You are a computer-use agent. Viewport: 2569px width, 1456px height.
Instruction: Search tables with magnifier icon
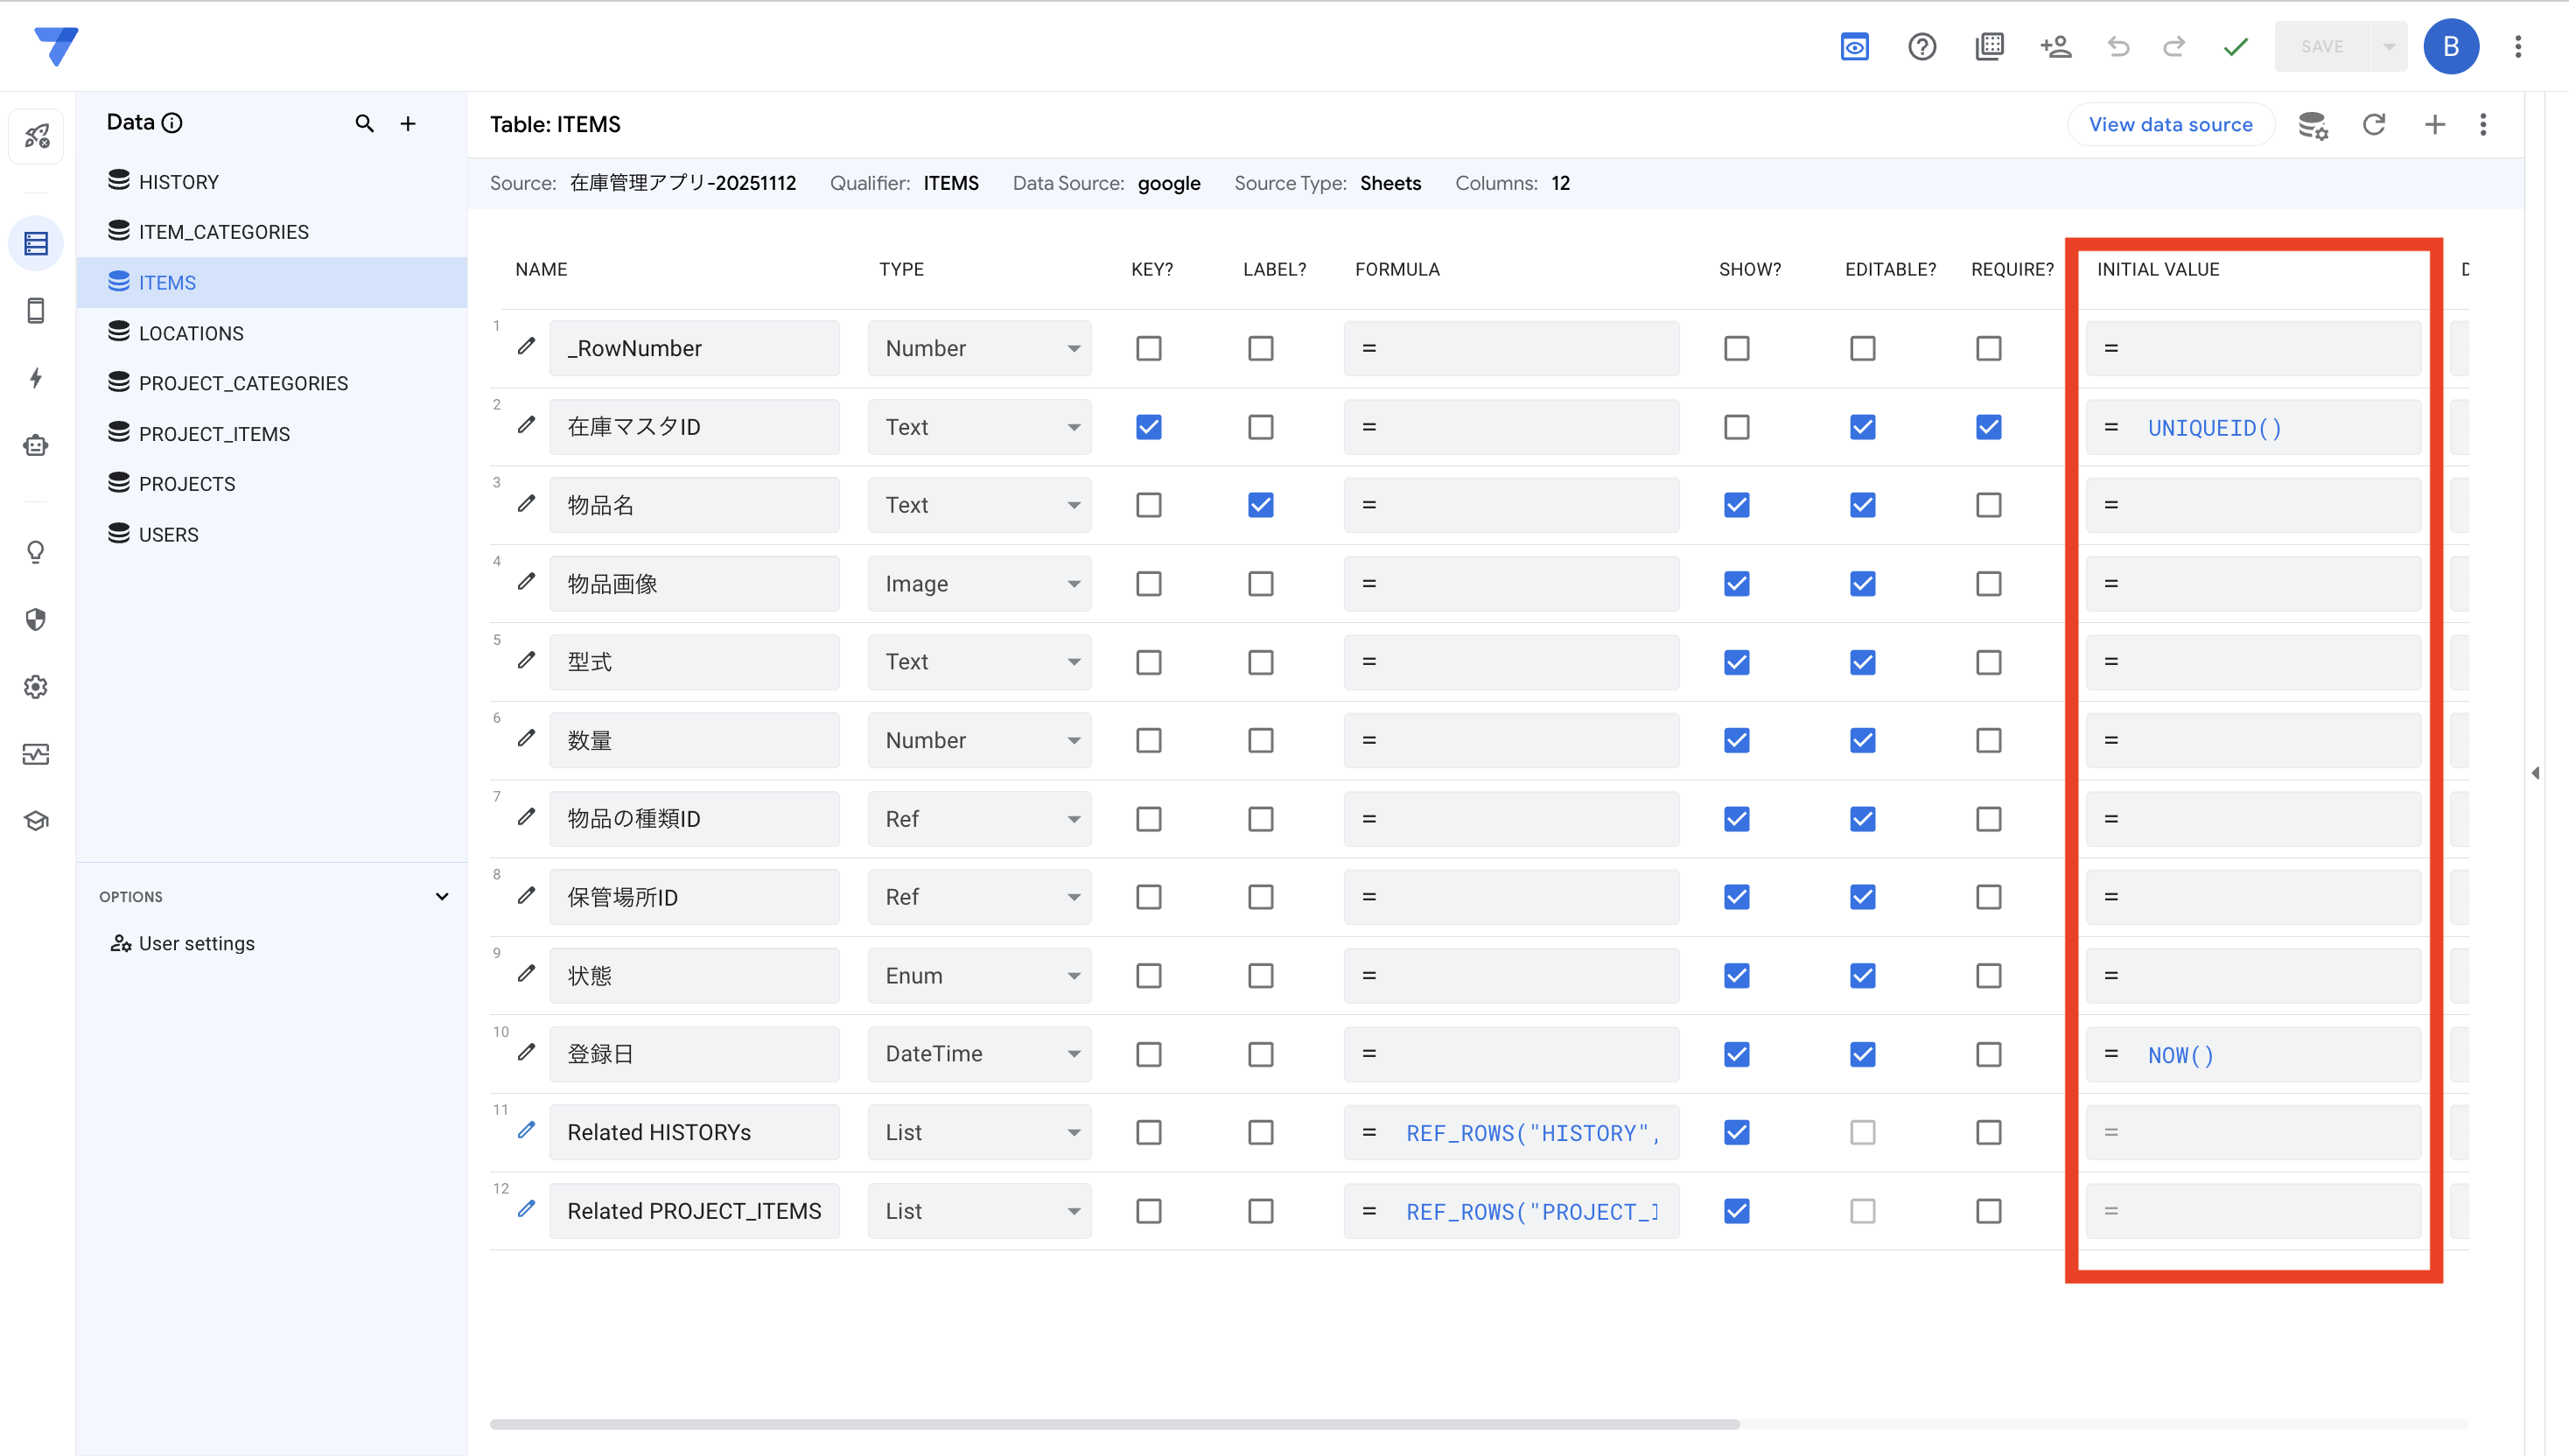(x=364, y=123)
